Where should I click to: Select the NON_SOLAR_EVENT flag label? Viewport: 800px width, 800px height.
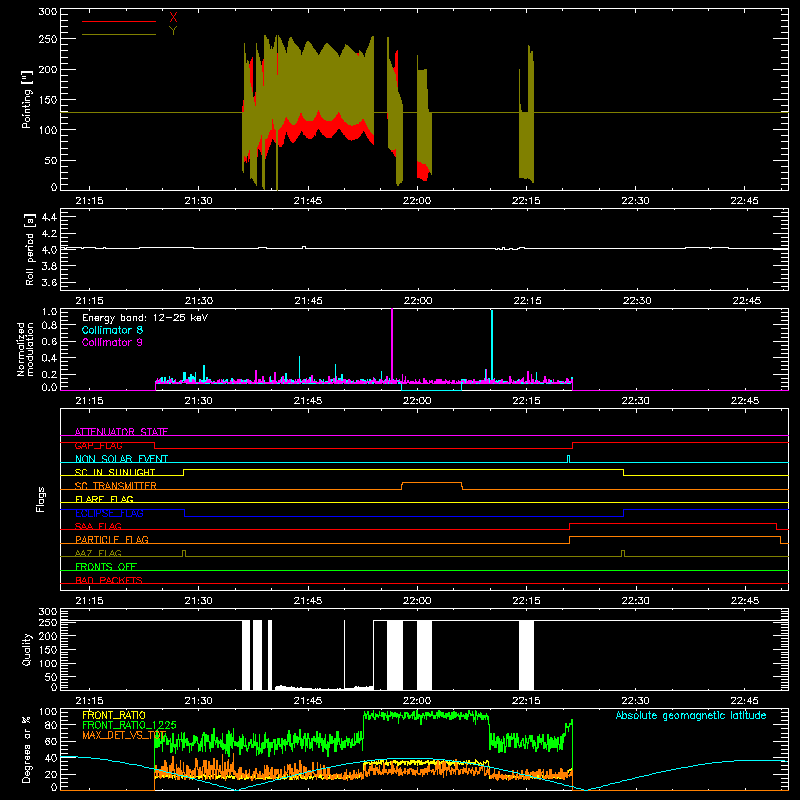[121, 459]
